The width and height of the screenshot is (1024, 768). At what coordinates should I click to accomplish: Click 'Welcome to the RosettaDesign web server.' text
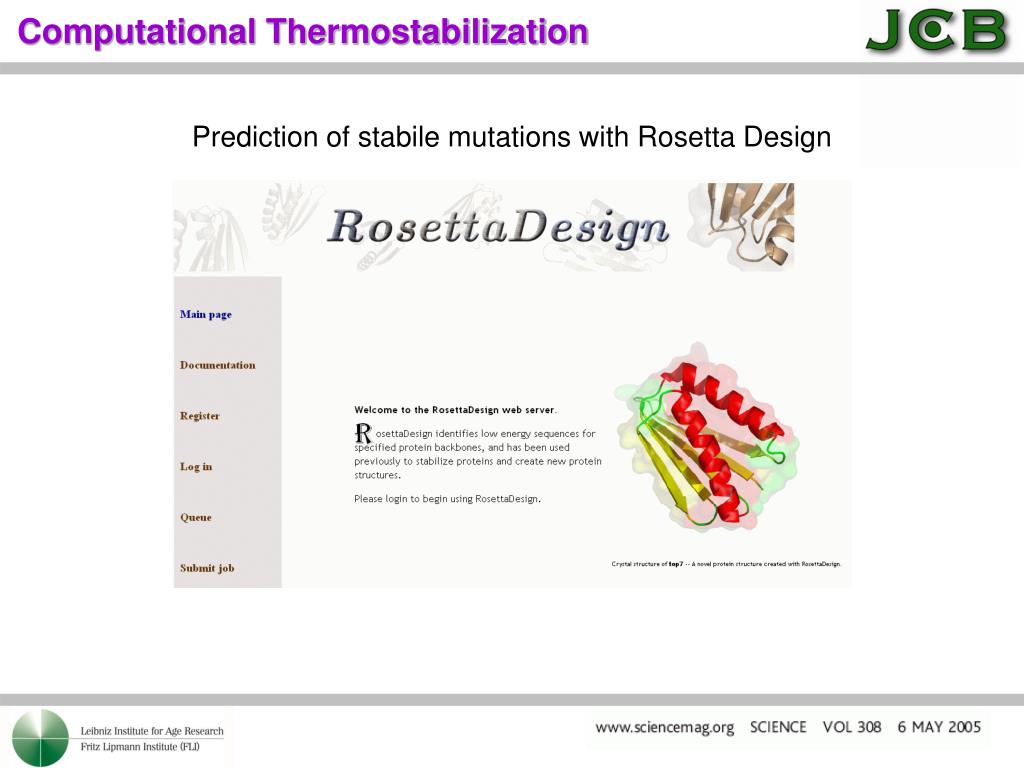coord(455,410)
